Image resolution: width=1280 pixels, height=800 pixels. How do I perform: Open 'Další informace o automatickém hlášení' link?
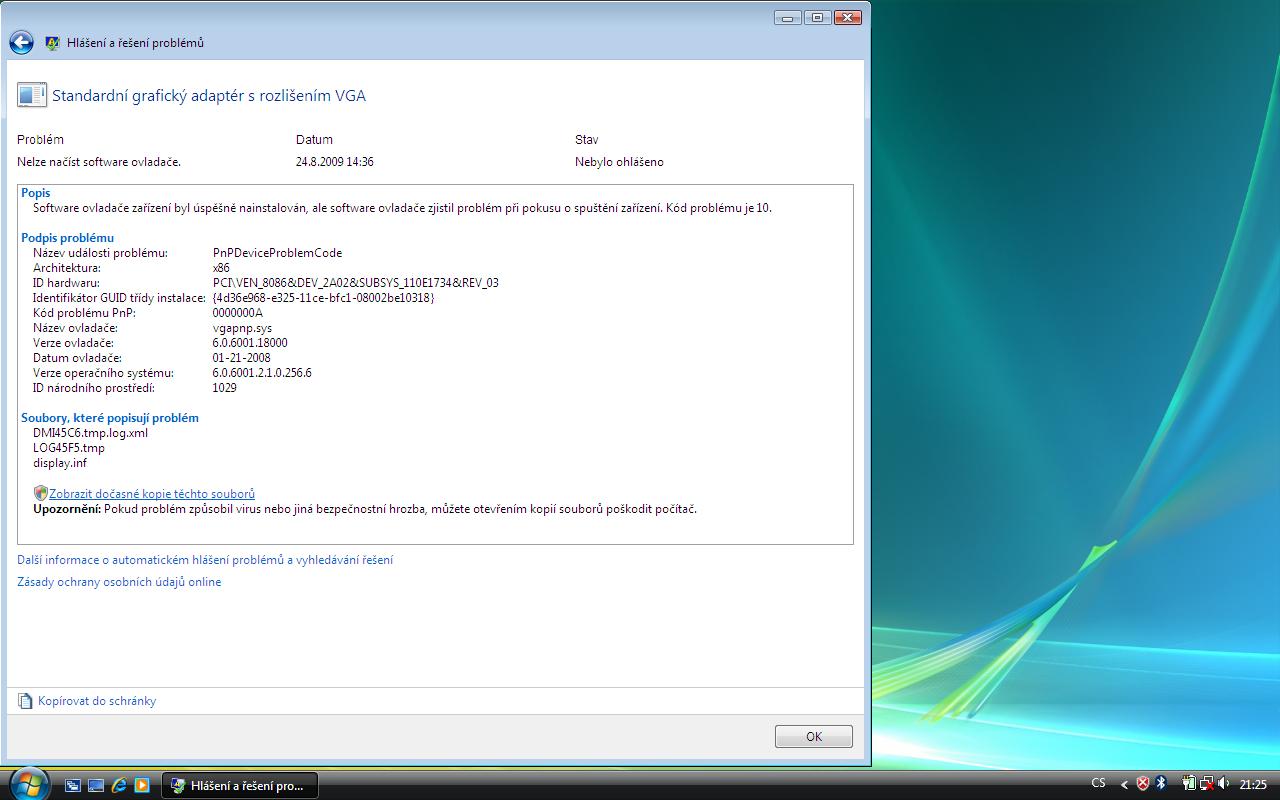(x=205, y=560)
